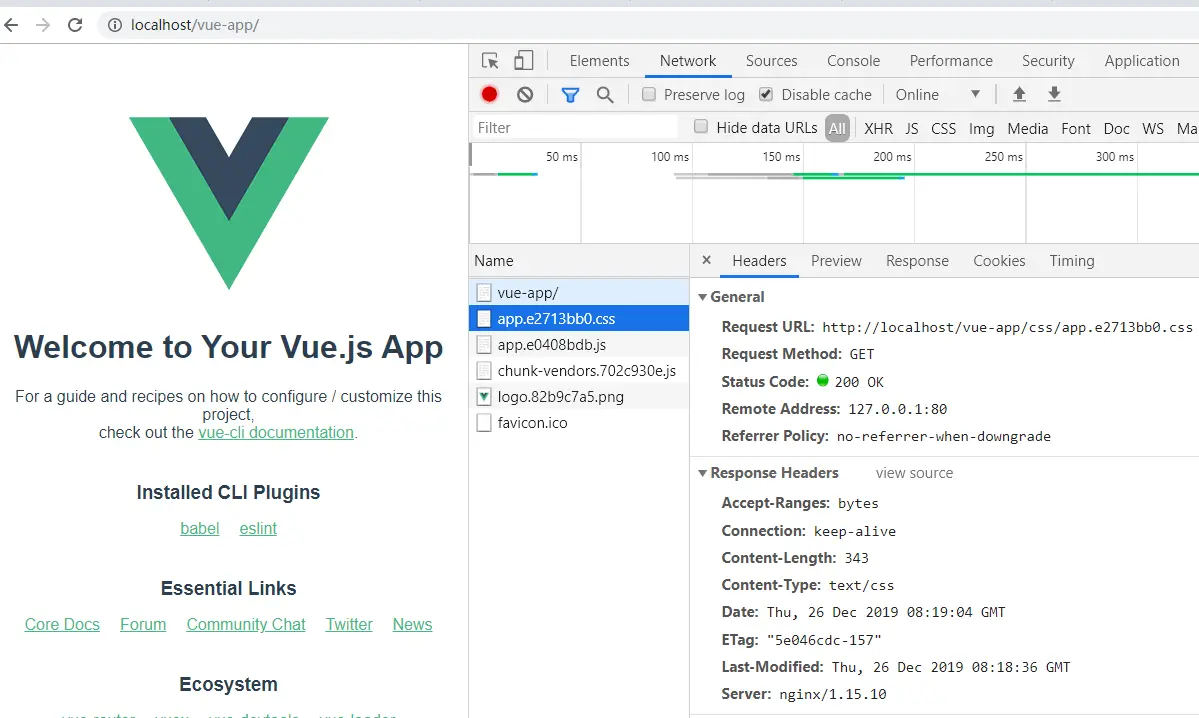The image size is (1199, 718).
Task: Close the request details pane
Action: tap(707, 260)
